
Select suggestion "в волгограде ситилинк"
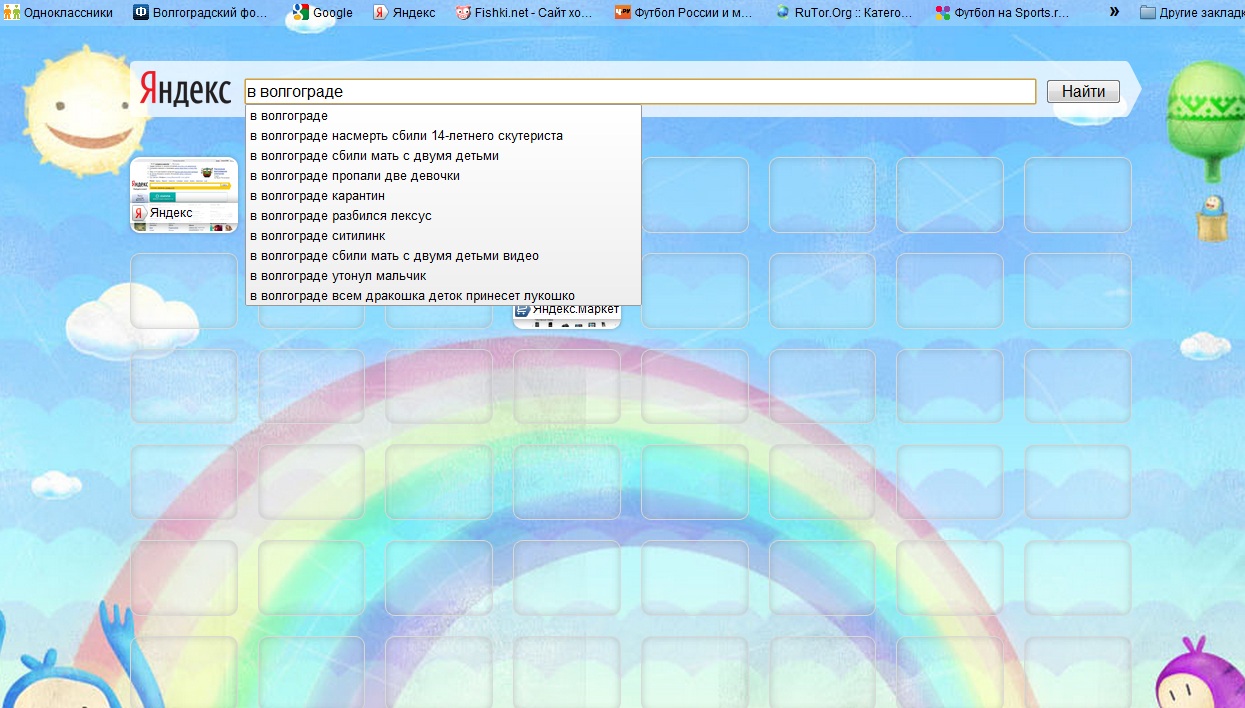pyautogui.click(x=317, y=236)
